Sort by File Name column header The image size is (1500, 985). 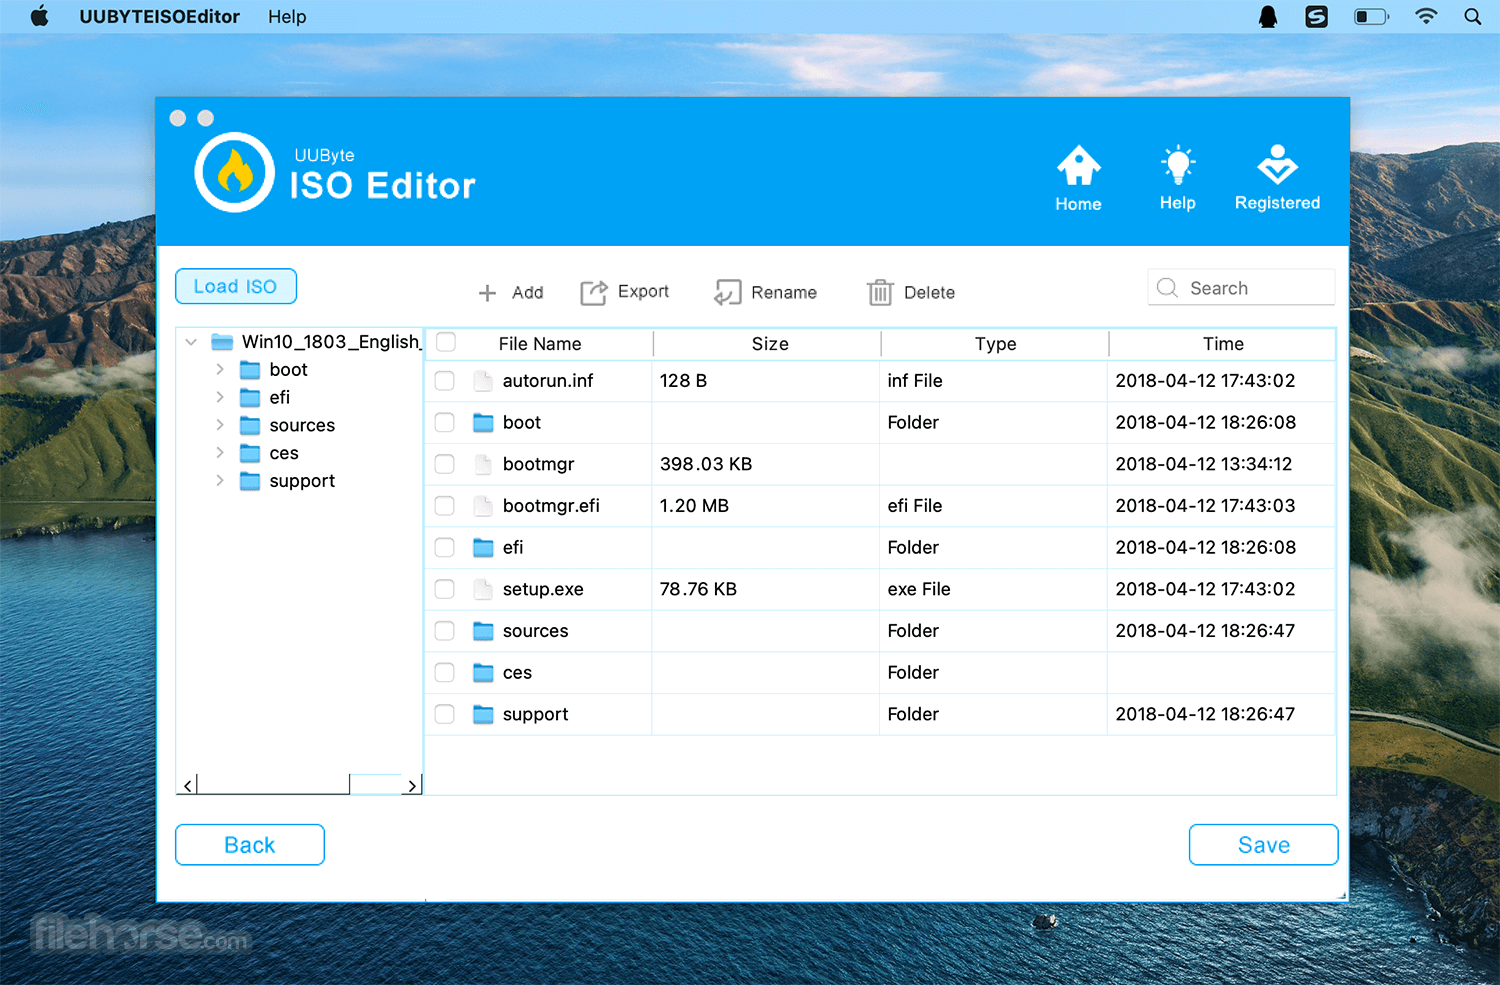(540, 344)
